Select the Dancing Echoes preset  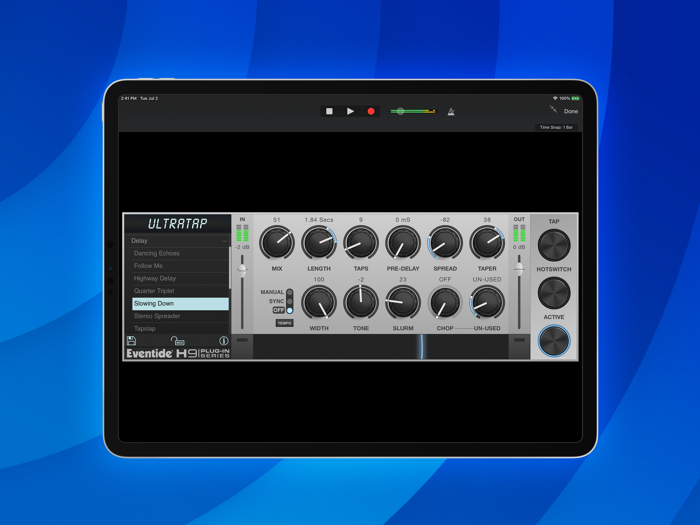tap(180, 253)
